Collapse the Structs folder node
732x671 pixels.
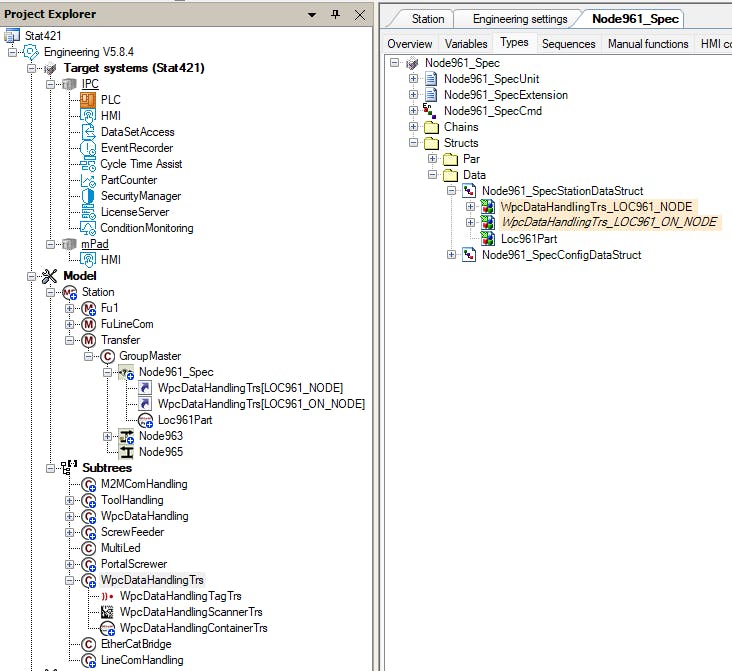tap(413, 143)
